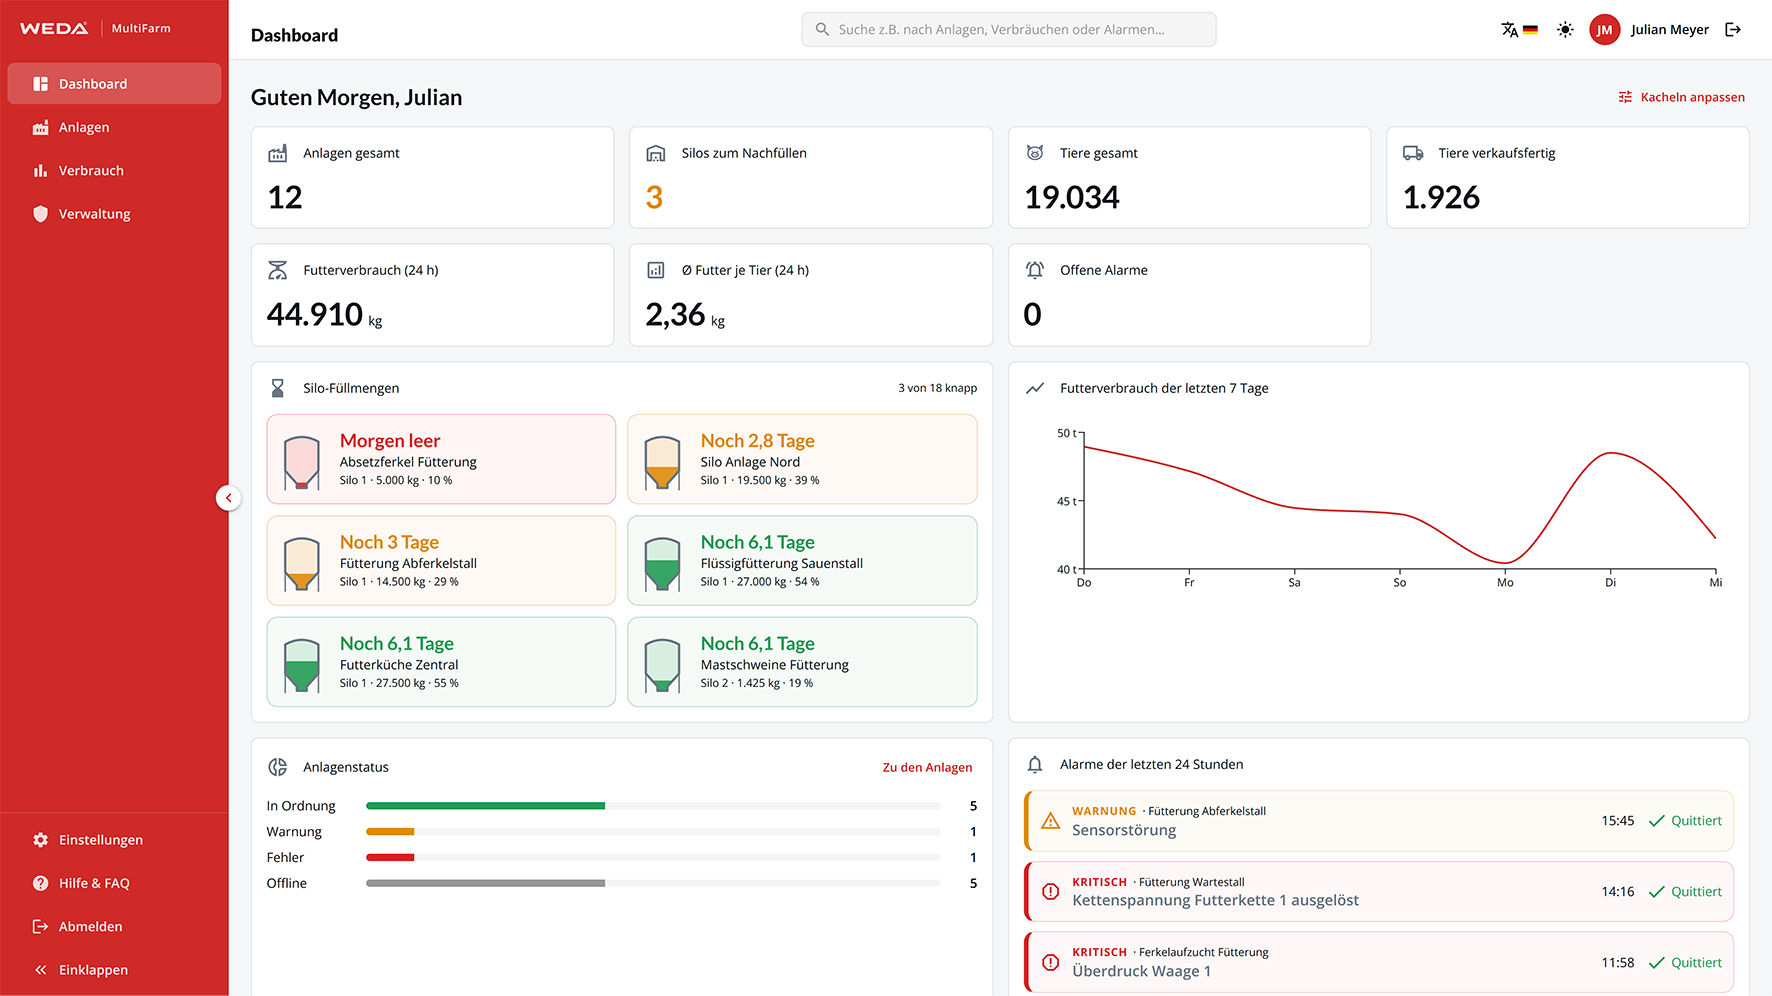The width and height of the screenshot is (1772, 996).
Task: Click the Sensorstörung warning triangle icon
Action: click(1050, 821)
